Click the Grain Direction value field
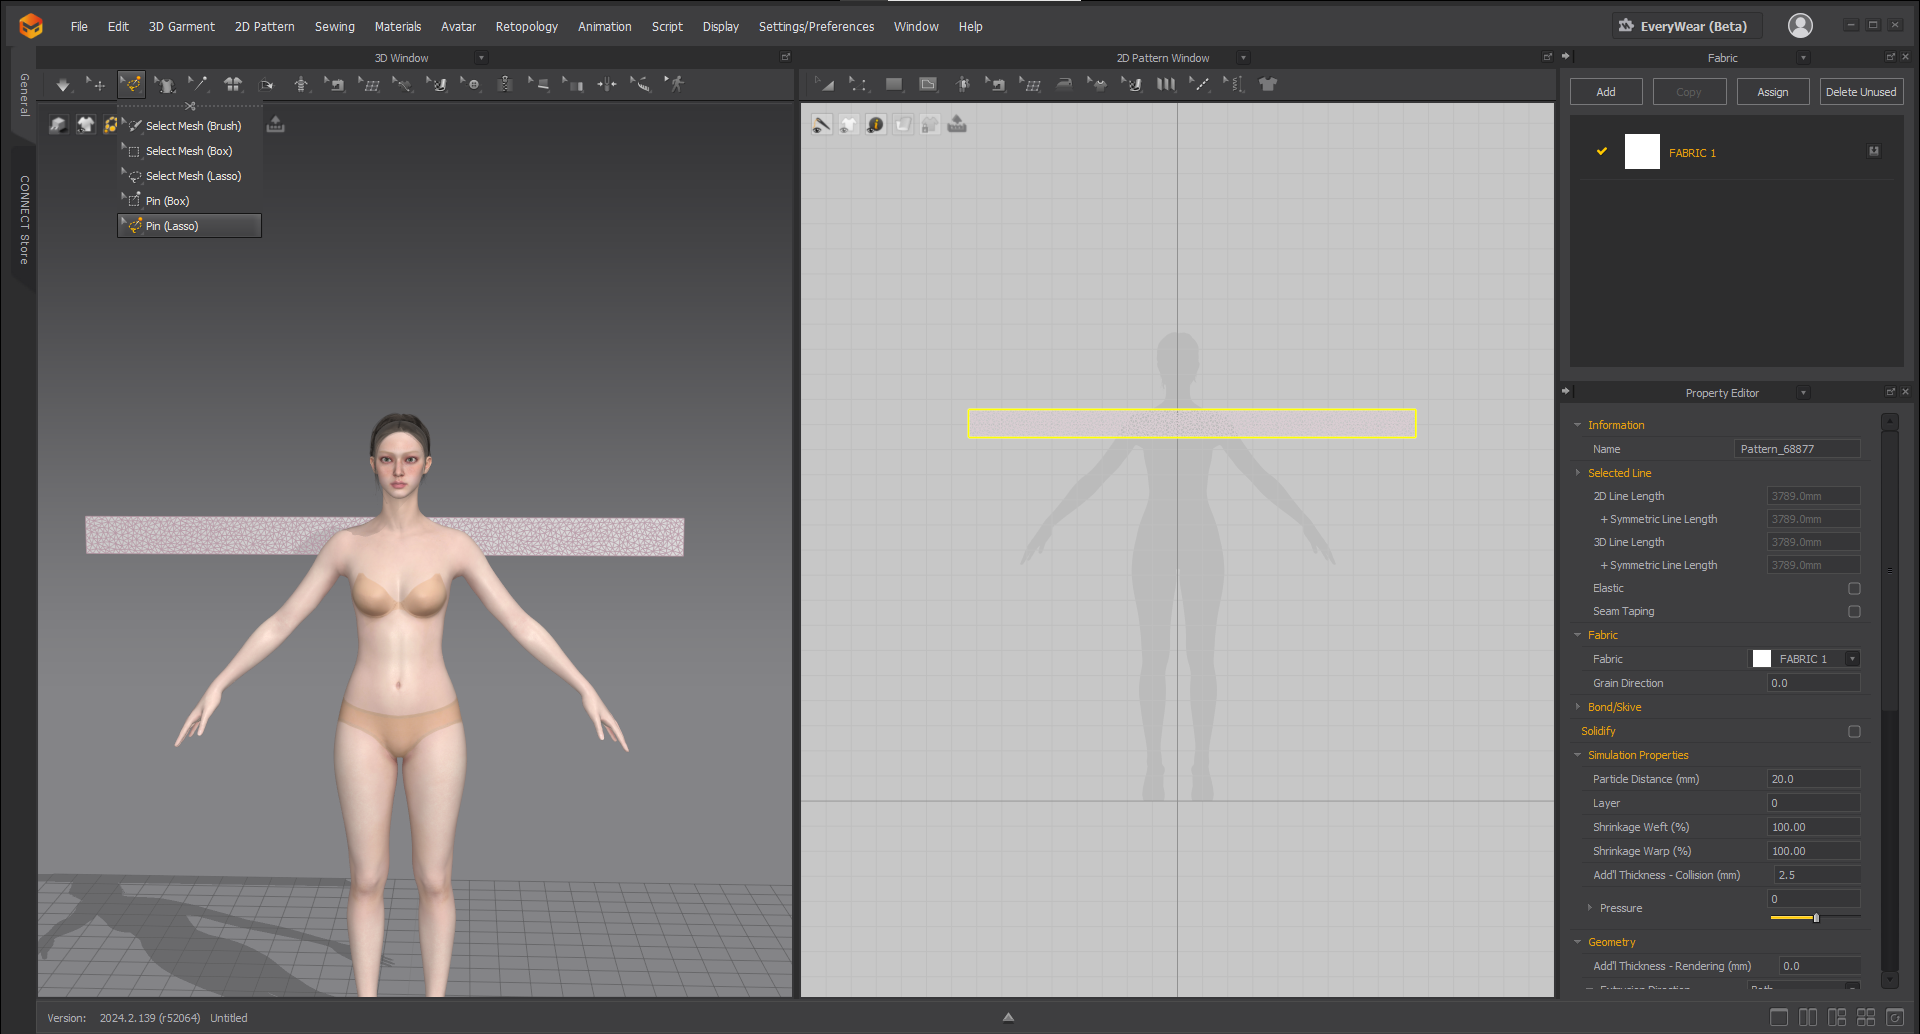Image resolution: width=1920 pixels, height=1034 pixels. (x=1813, y=683)
